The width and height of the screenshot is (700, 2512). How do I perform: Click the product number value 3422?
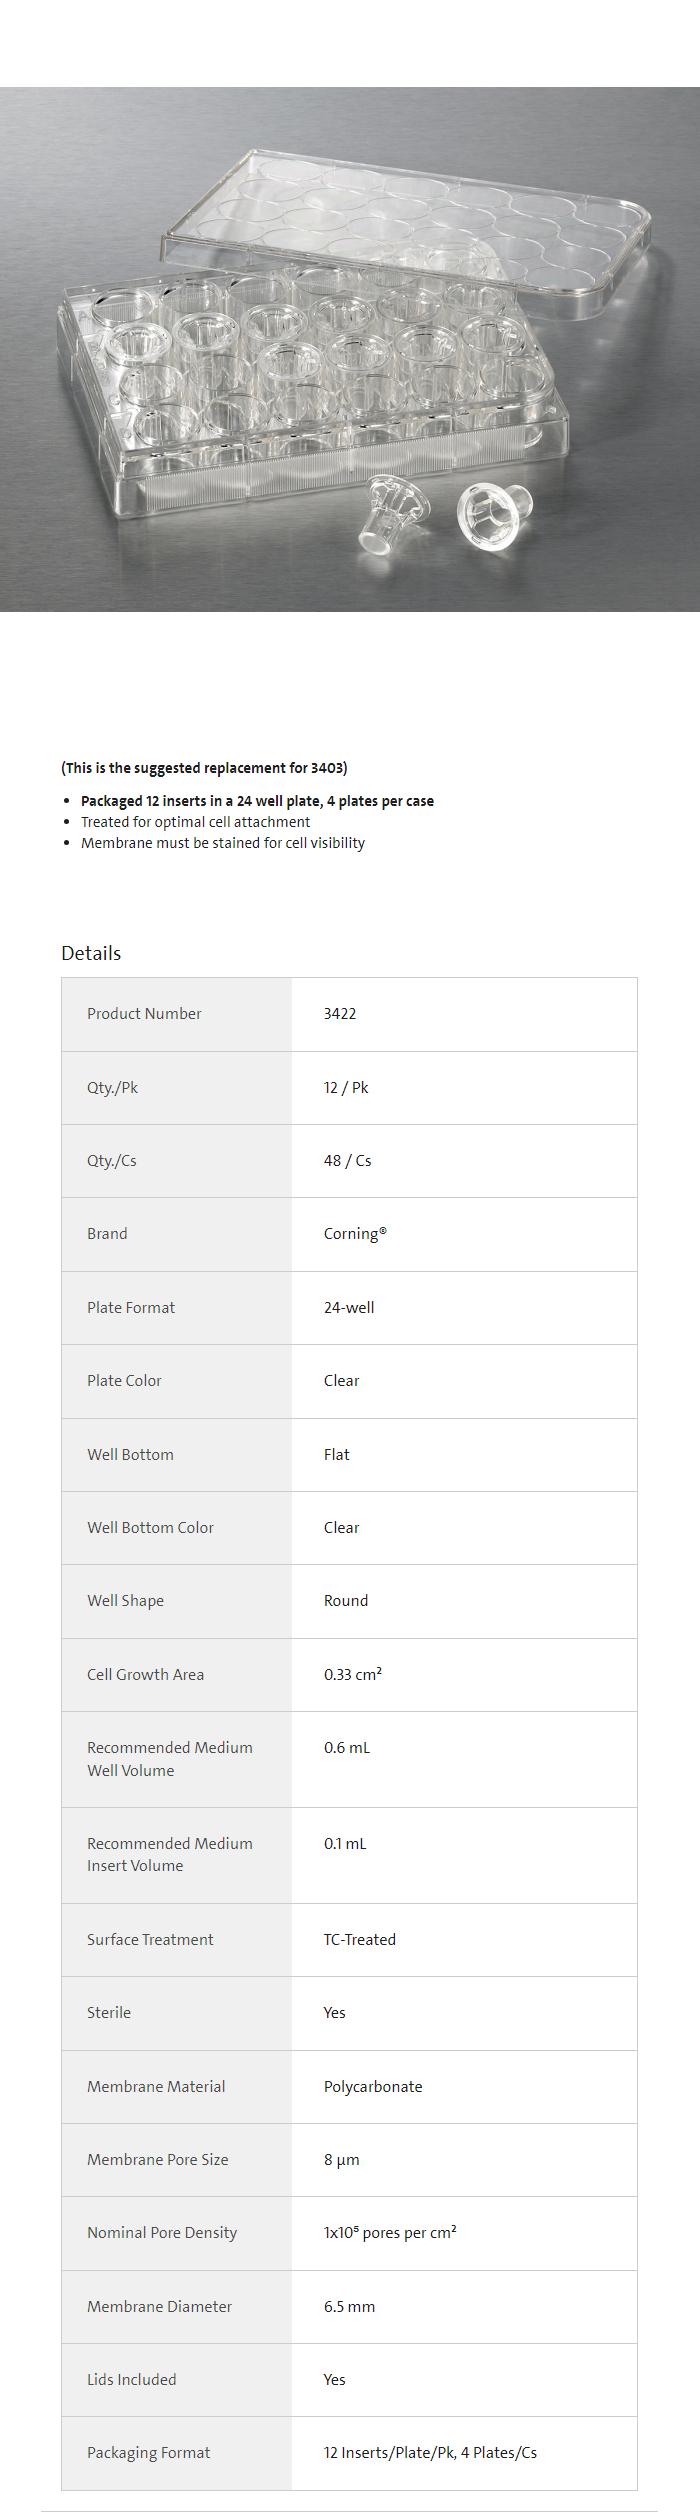340,1014
